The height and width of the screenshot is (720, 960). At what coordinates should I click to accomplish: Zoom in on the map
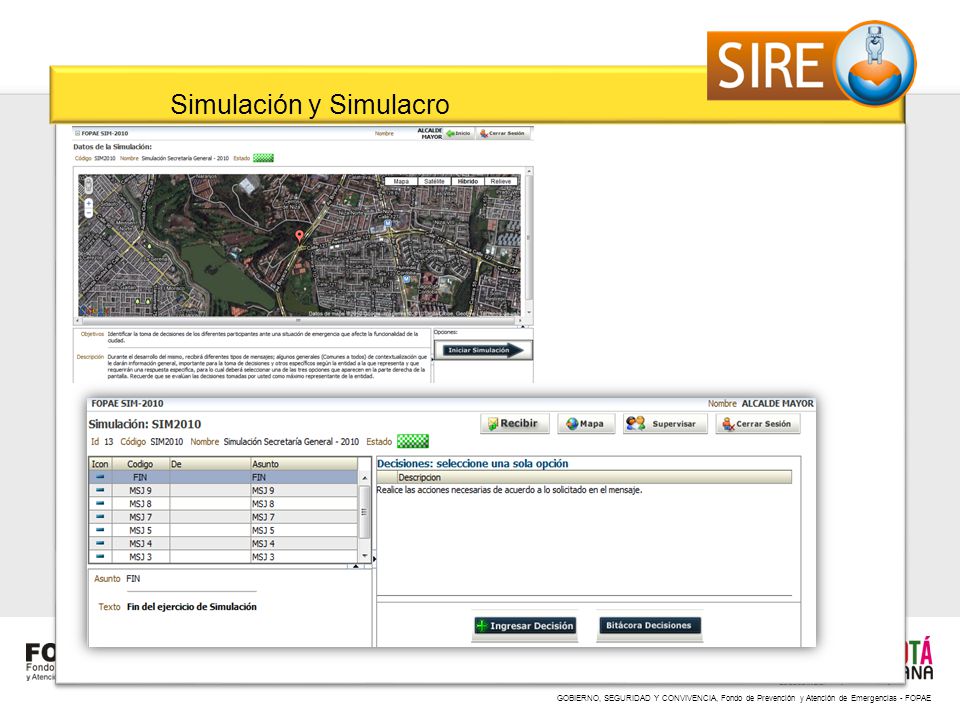tap(89, 203)
